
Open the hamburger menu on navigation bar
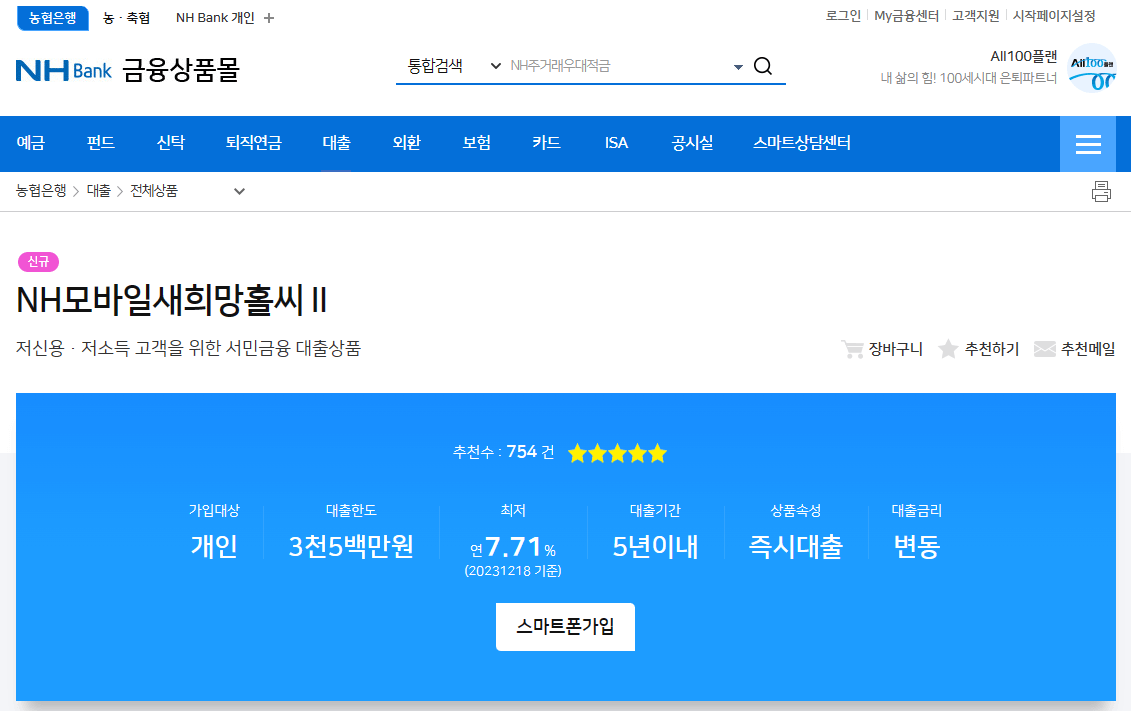[x=1087, y=143]
